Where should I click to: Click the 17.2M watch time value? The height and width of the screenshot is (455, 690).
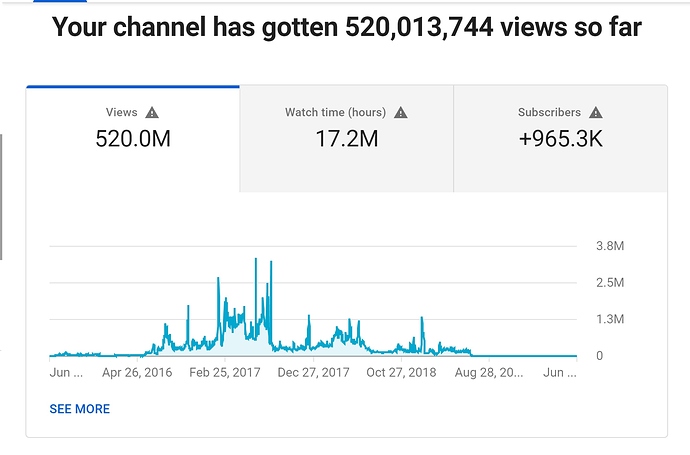pyautogui.click(x=347, y=139)
